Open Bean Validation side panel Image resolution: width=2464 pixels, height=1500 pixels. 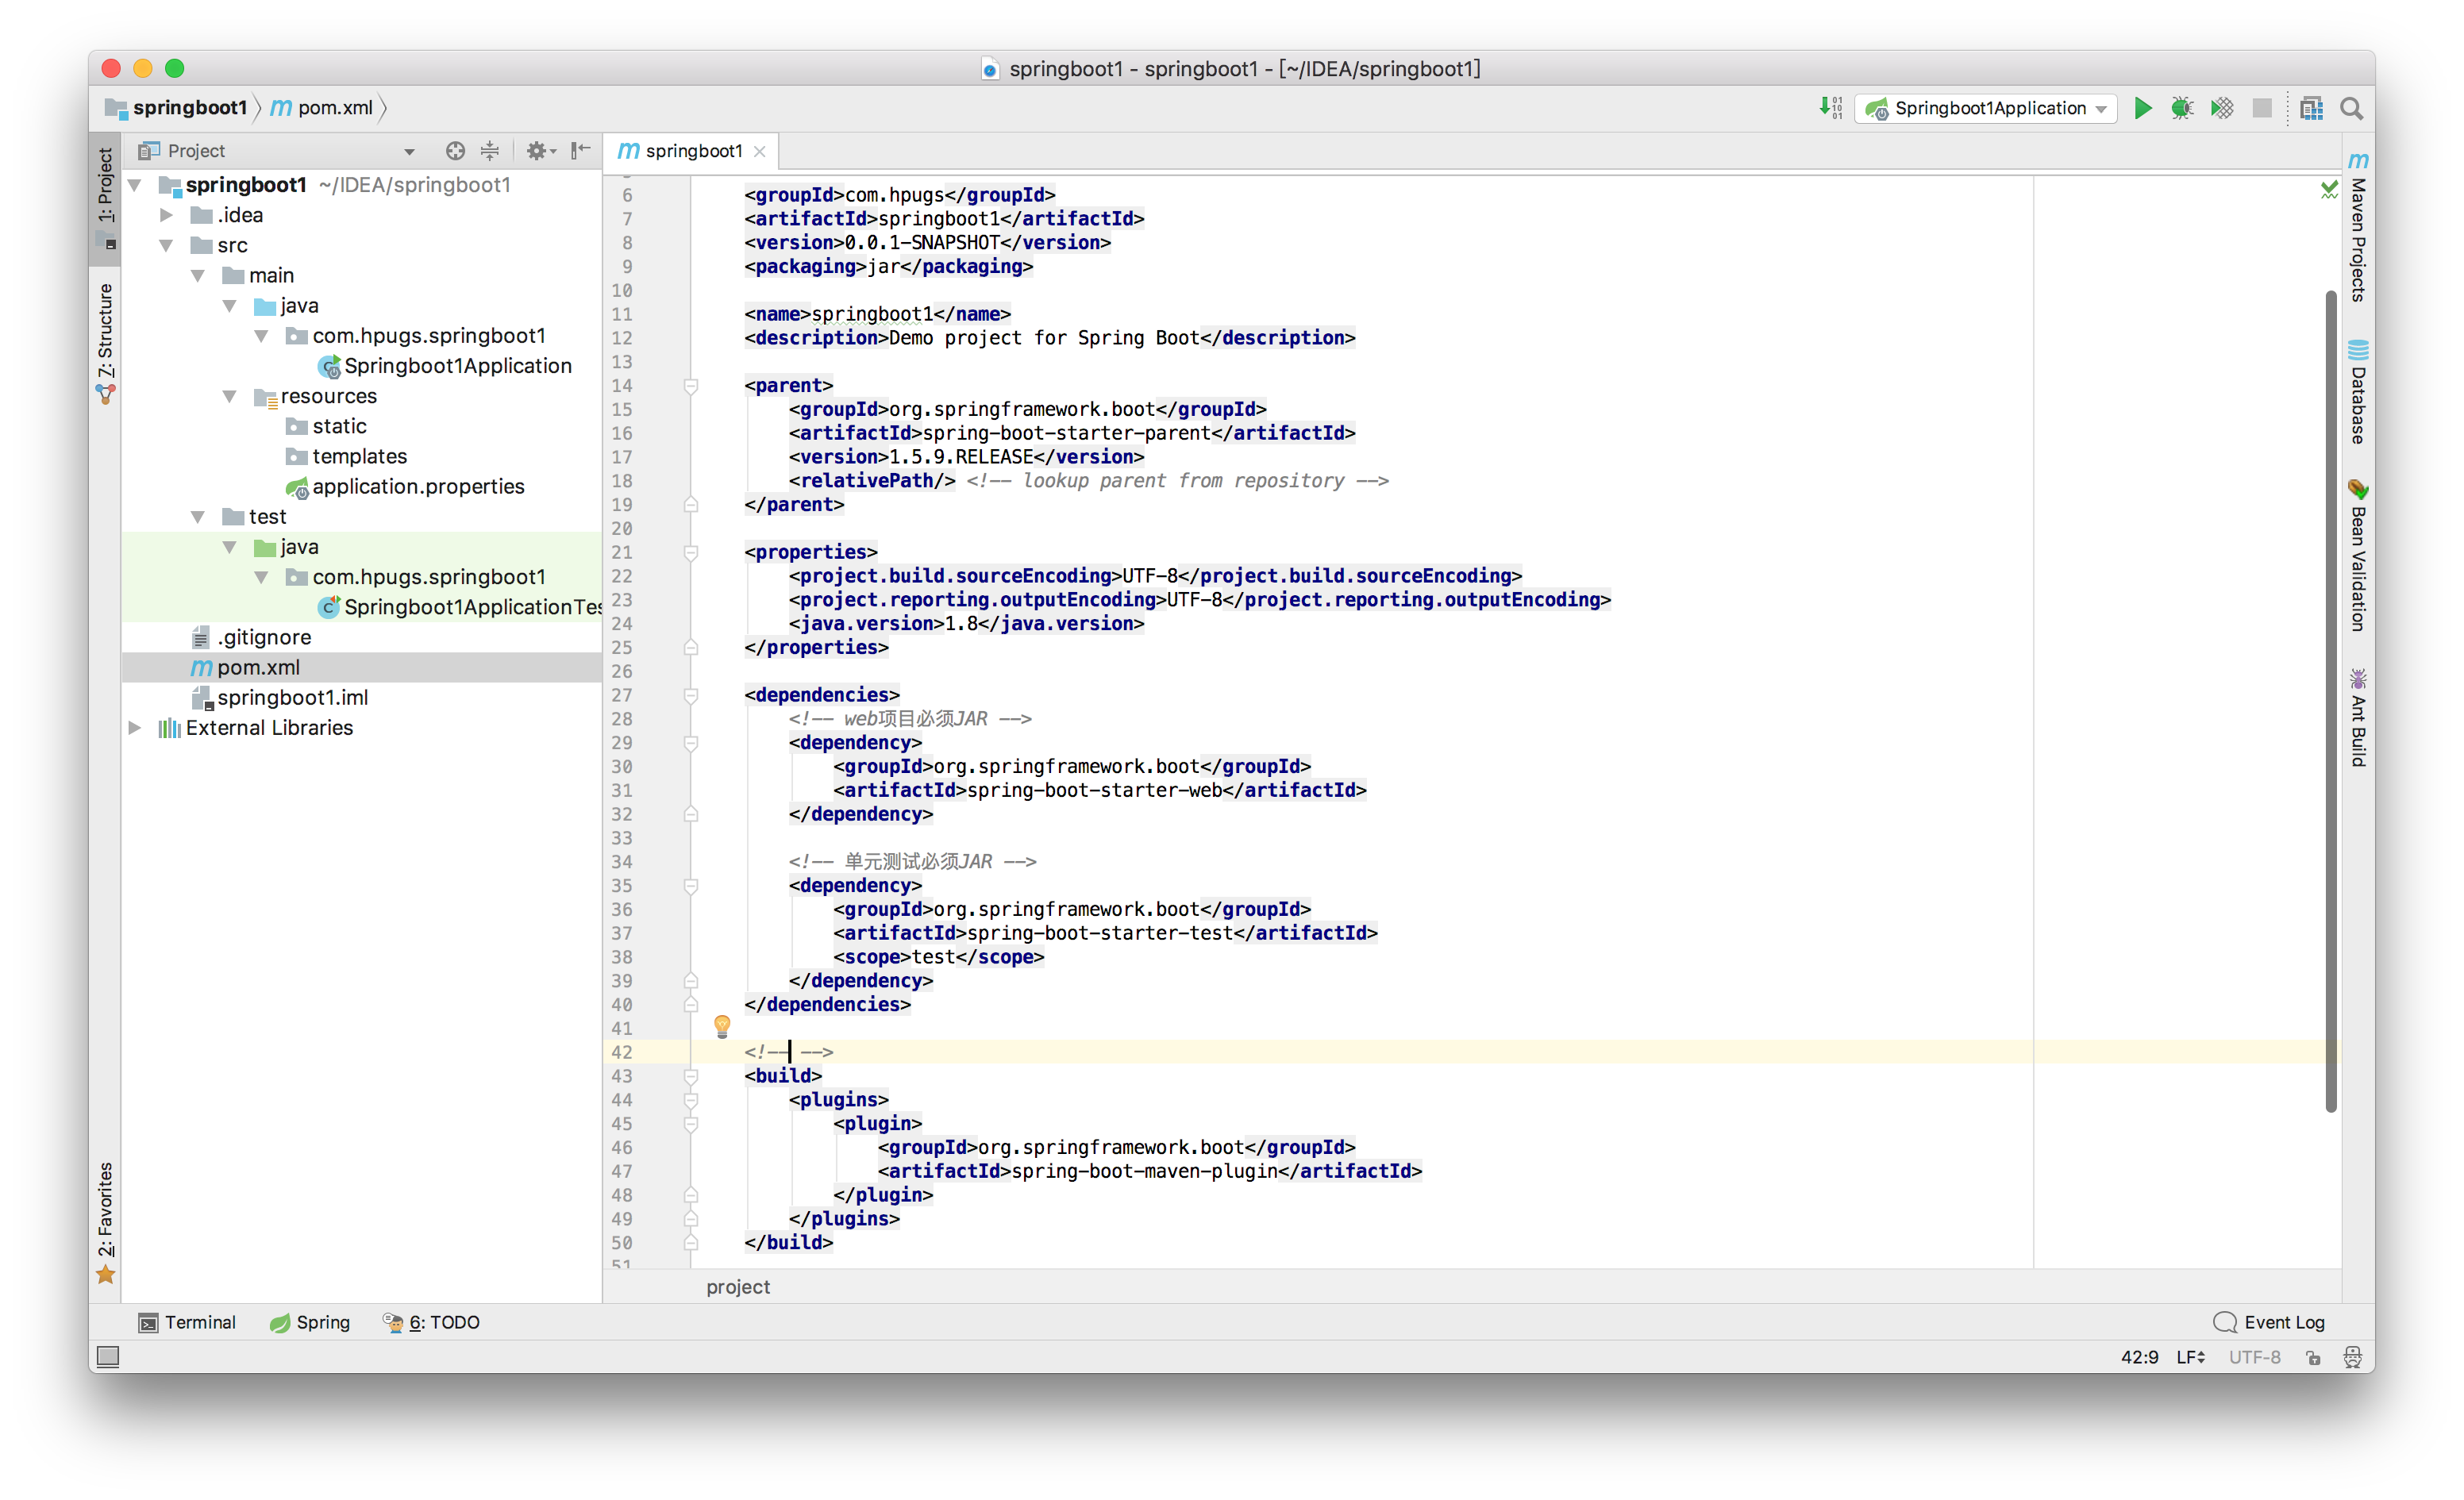coord(2358,555)
